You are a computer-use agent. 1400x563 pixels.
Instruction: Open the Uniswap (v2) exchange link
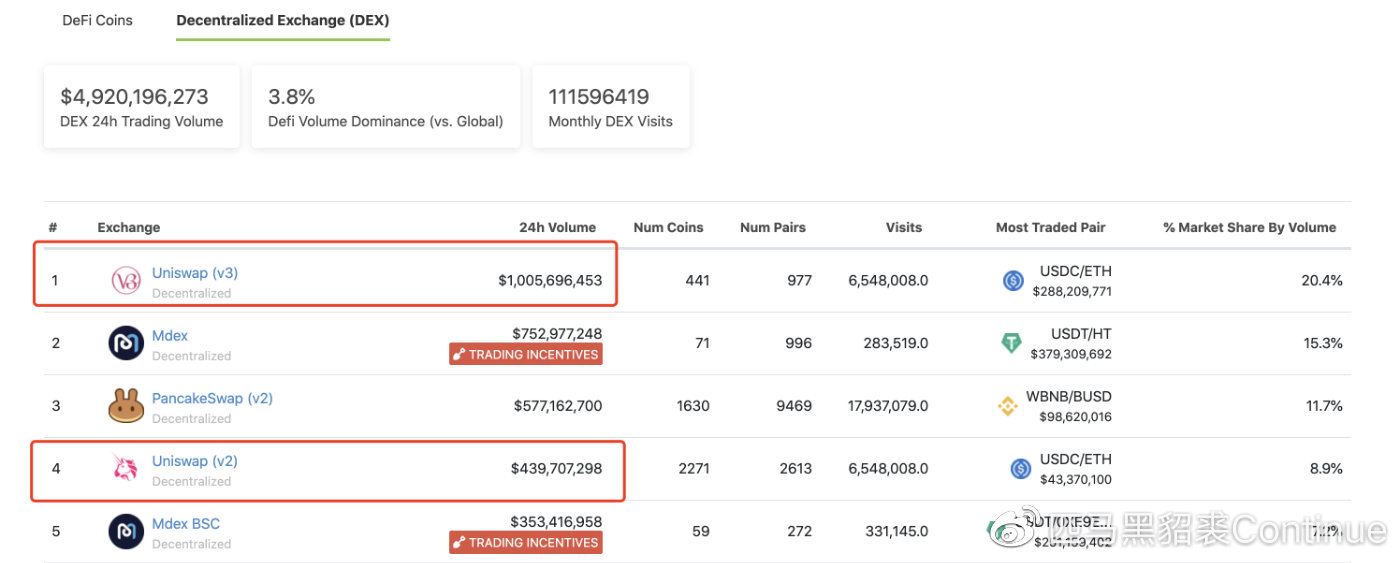(195, 461)
